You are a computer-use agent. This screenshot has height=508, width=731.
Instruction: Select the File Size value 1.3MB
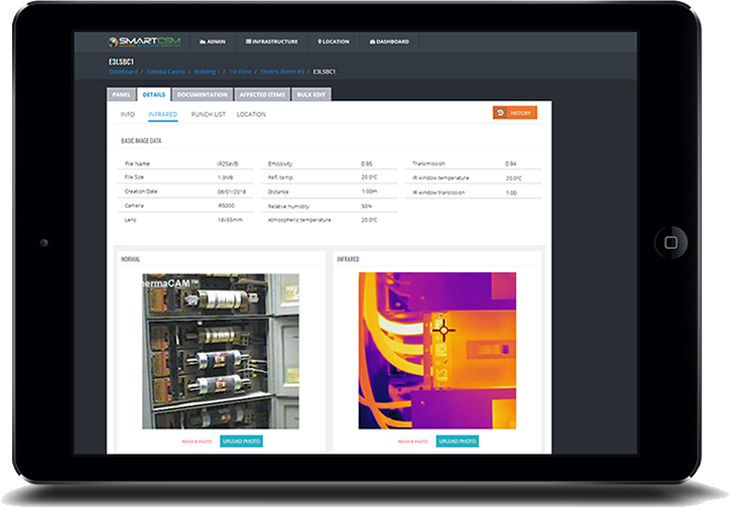click(225, 178)
